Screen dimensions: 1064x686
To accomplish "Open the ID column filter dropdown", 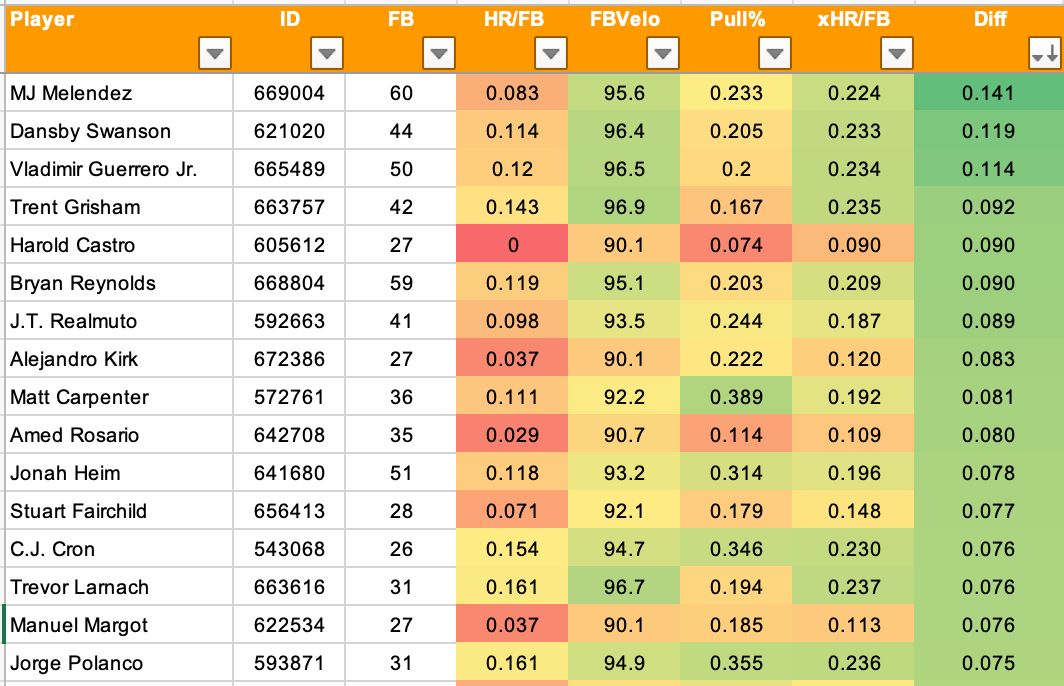I will (x=326, y=53).
